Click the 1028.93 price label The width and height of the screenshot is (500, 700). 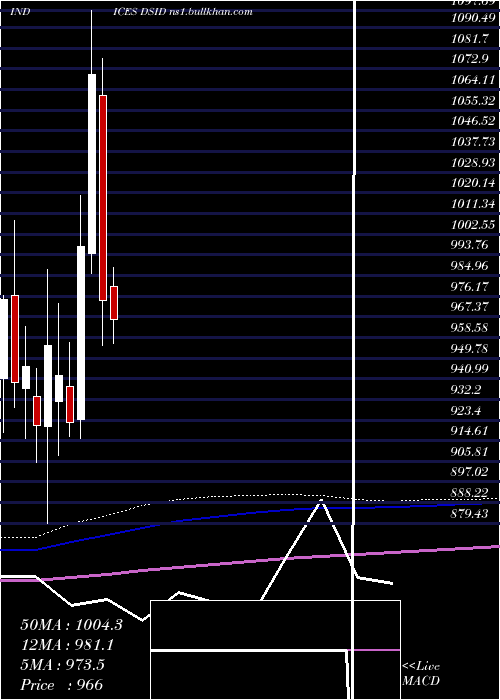pyautogui.click(x=473, y=162)
